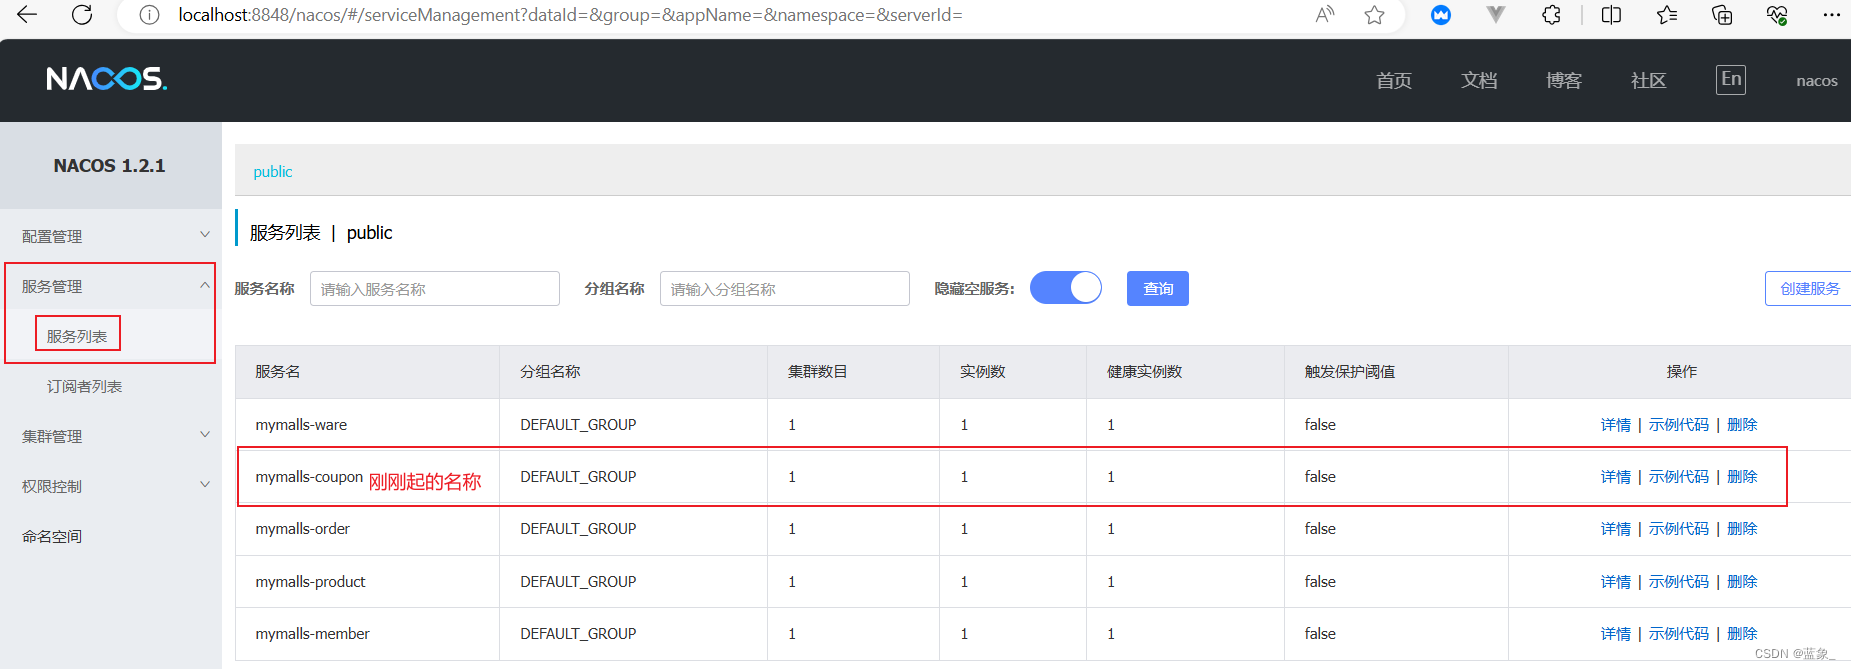Reload the page with refresh icon
This screenshot has width=1851, height=669.
pyautogui.click(x=82, y=14)
